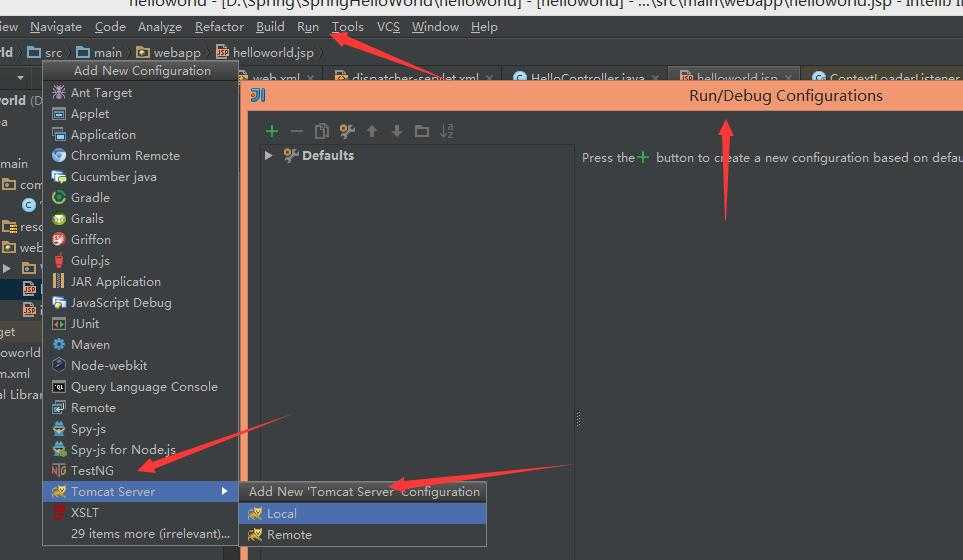Select TestNG configuration type

(x=141, y=470)
